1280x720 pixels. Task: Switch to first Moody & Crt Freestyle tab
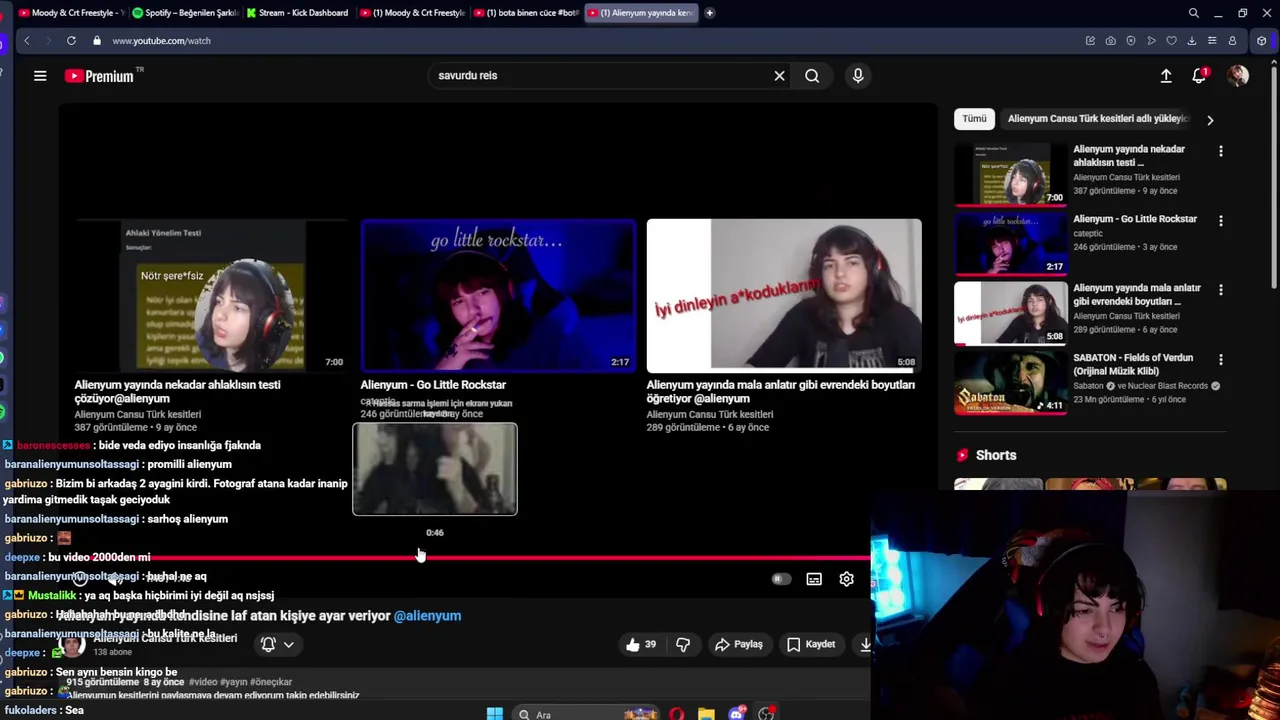(x=71, y=13)
